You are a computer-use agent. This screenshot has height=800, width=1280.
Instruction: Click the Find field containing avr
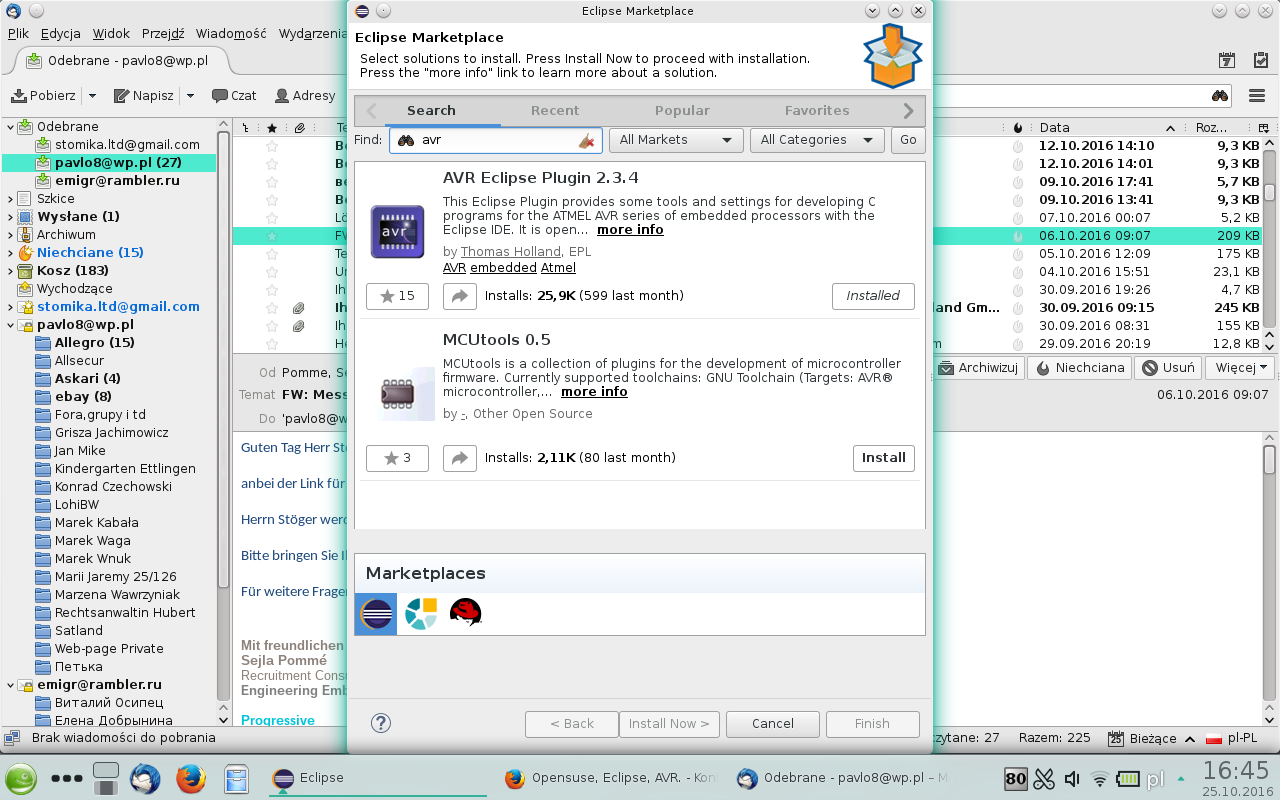coord(496,140)
